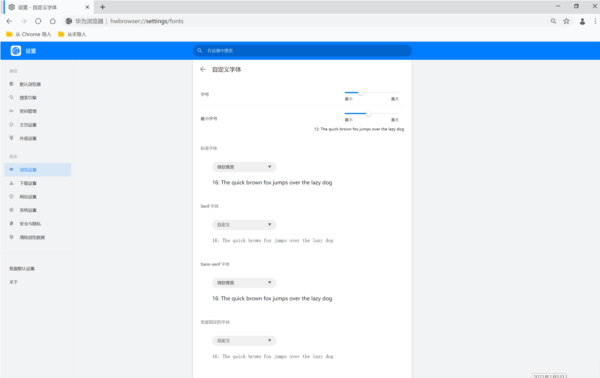
Task: Open the home page icon in toolbar
Action: click(x=52, y=21)
